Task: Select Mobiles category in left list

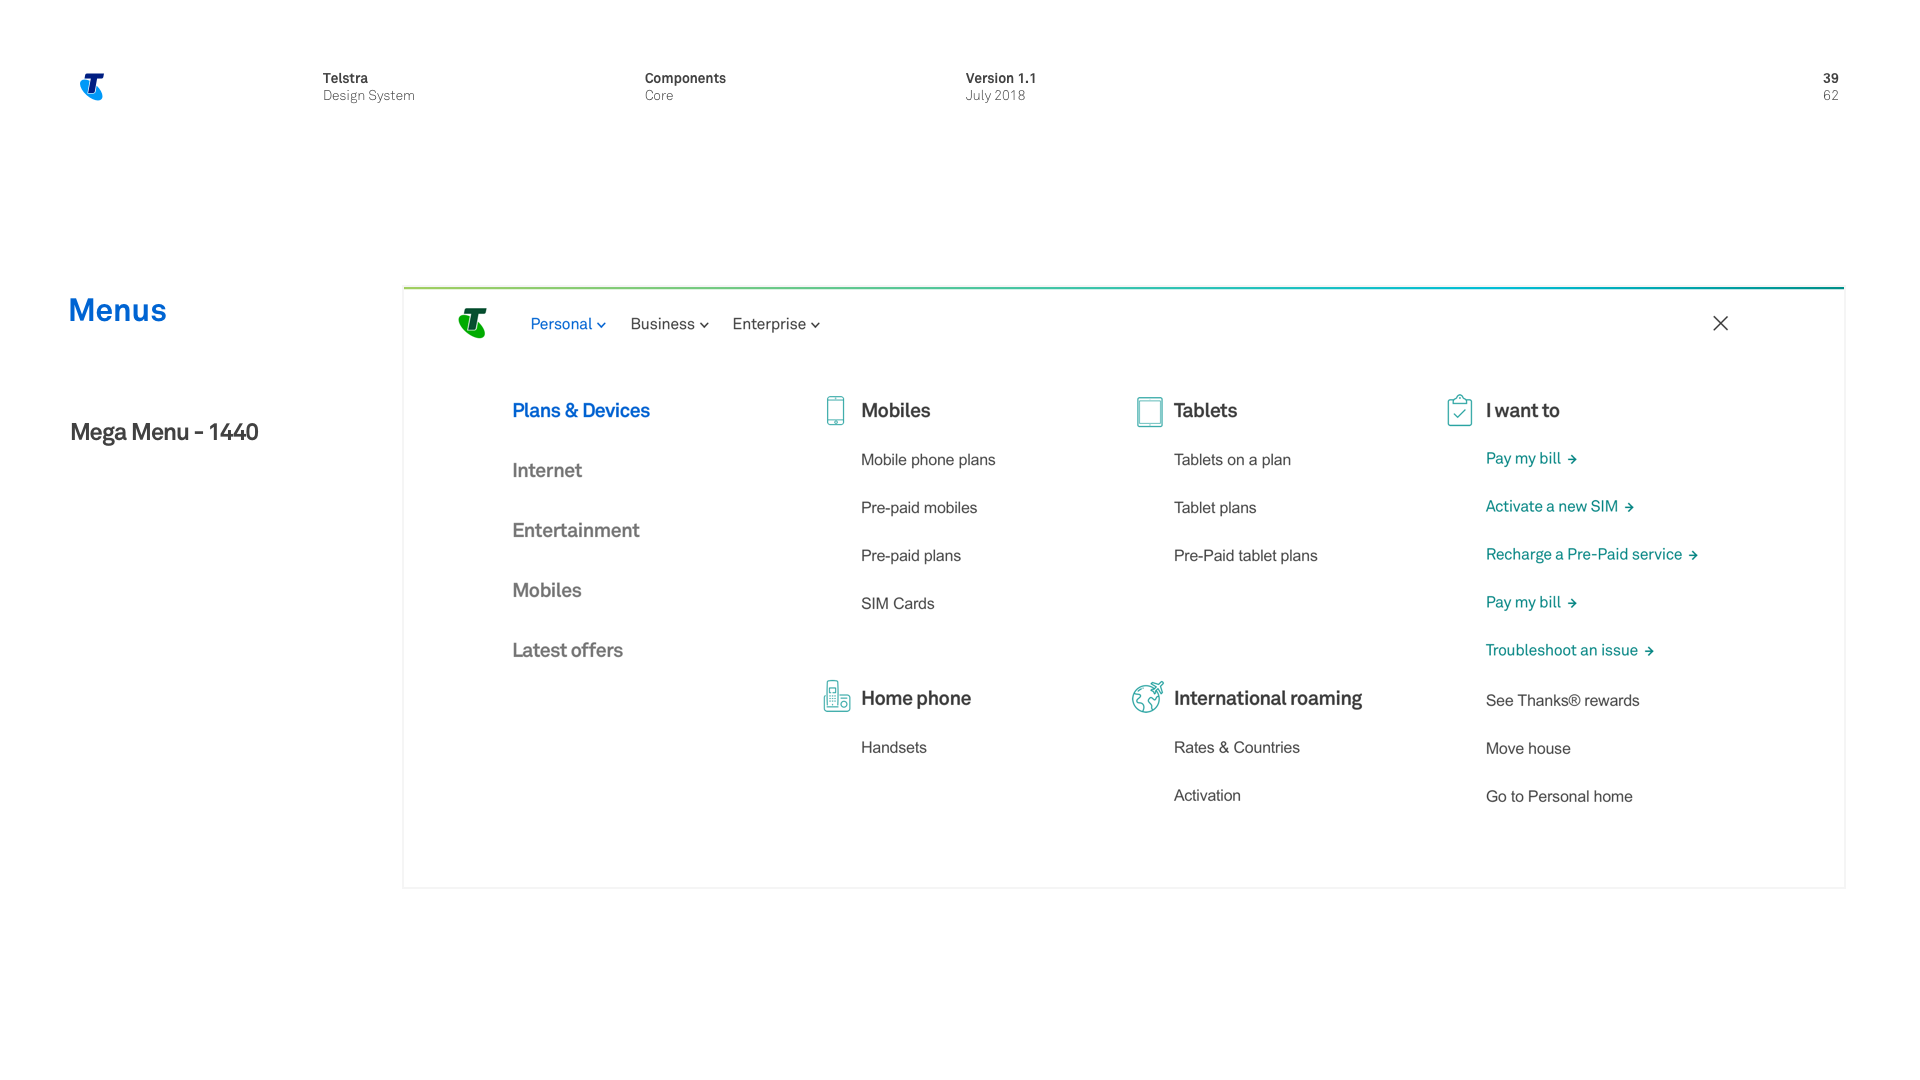Action: point(547,590)
